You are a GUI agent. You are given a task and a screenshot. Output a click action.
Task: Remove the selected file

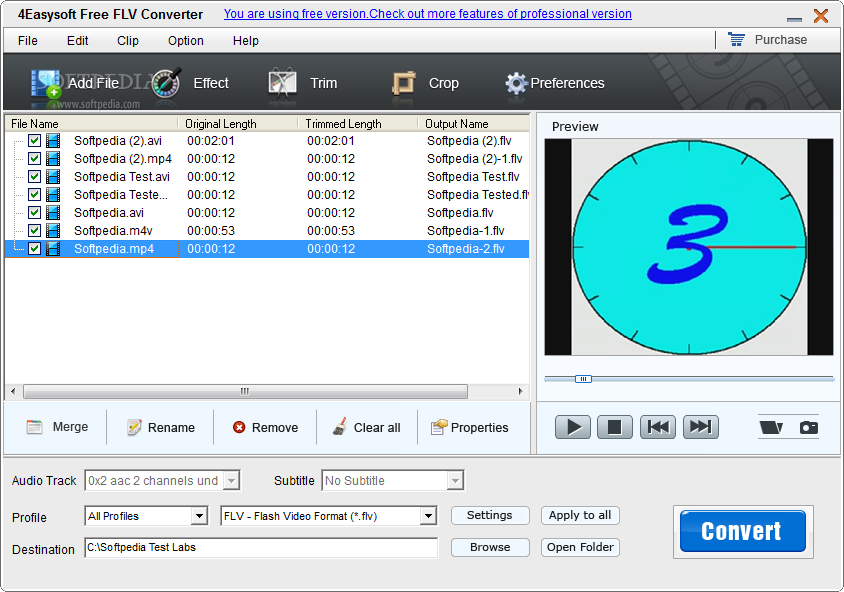[265, 427]
